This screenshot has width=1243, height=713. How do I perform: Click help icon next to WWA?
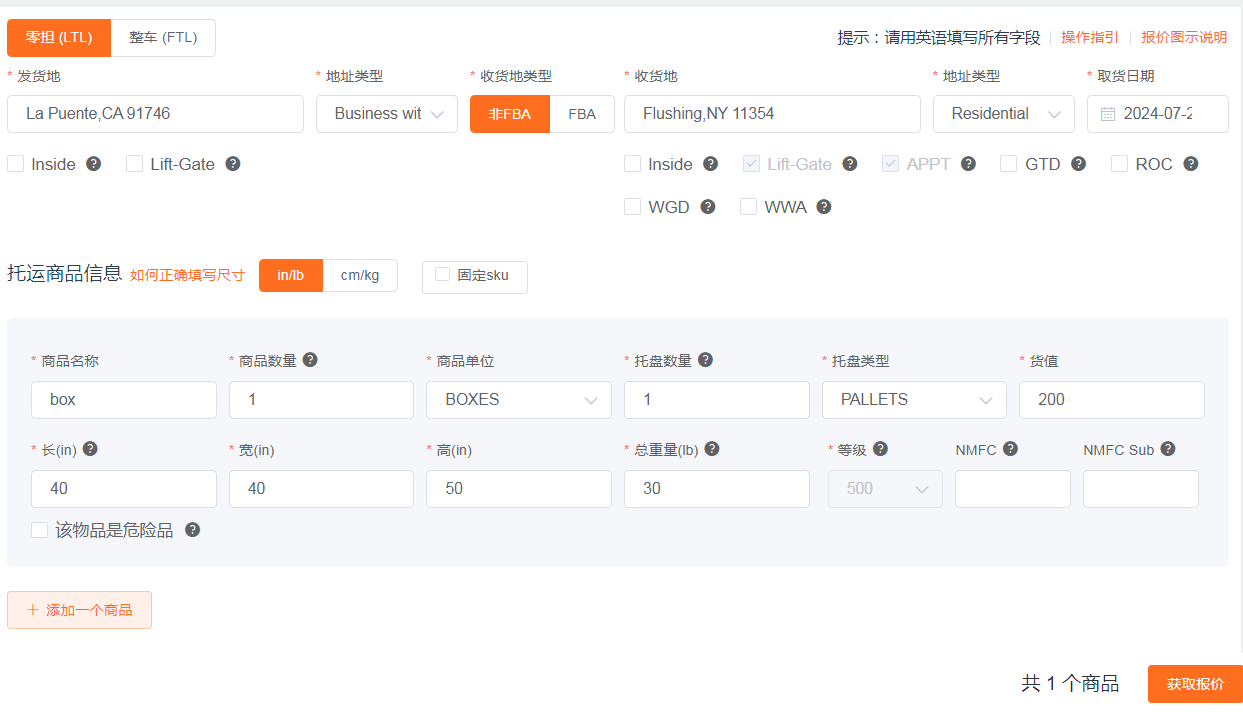pos(824,207)
